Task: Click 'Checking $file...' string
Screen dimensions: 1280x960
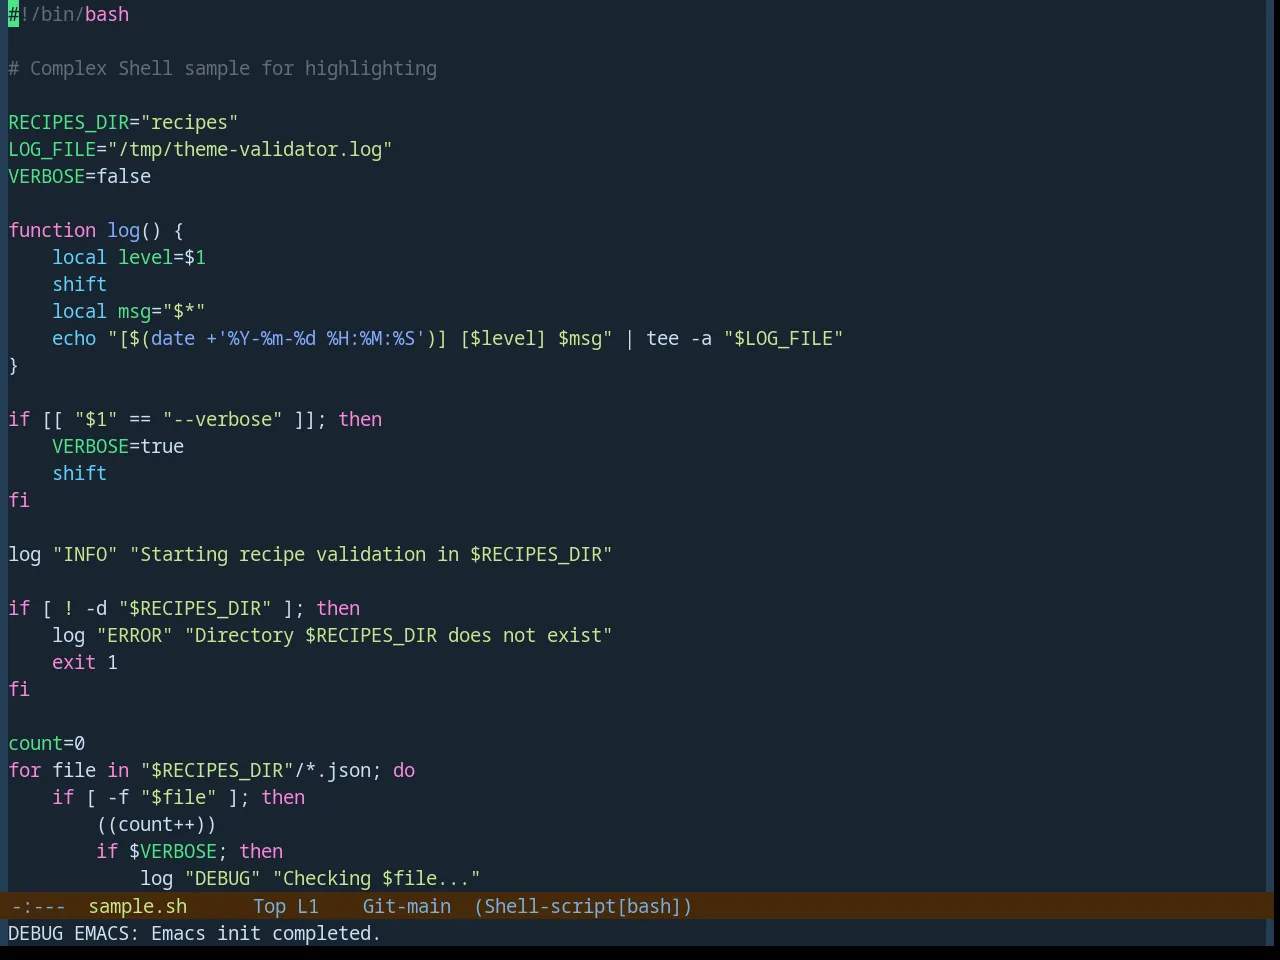Action: pos(376,878)
